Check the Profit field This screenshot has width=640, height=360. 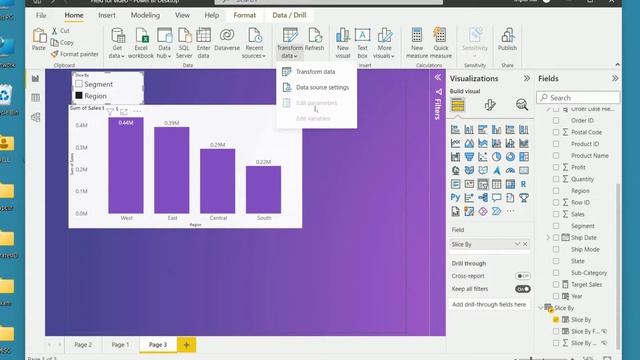556,167
